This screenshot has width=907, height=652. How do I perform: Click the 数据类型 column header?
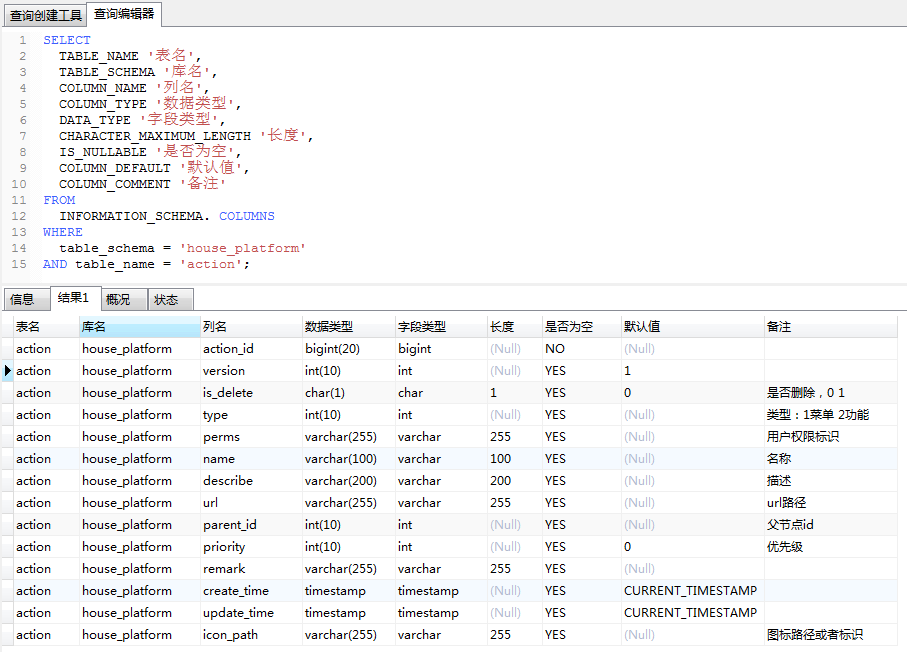point(349,327)
